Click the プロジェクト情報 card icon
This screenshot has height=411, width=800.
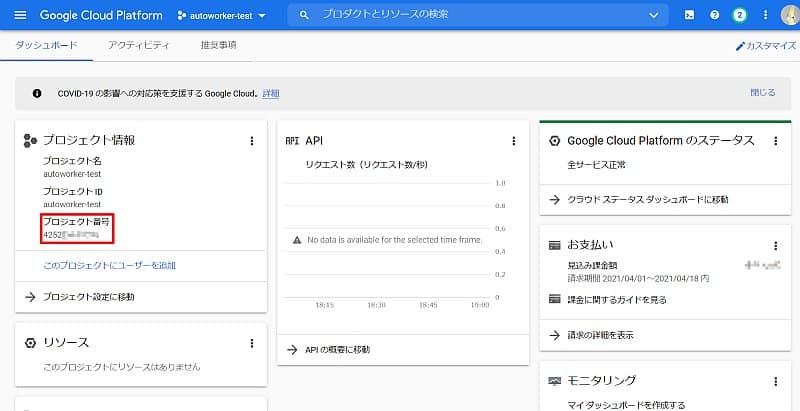tap(31, 141)
